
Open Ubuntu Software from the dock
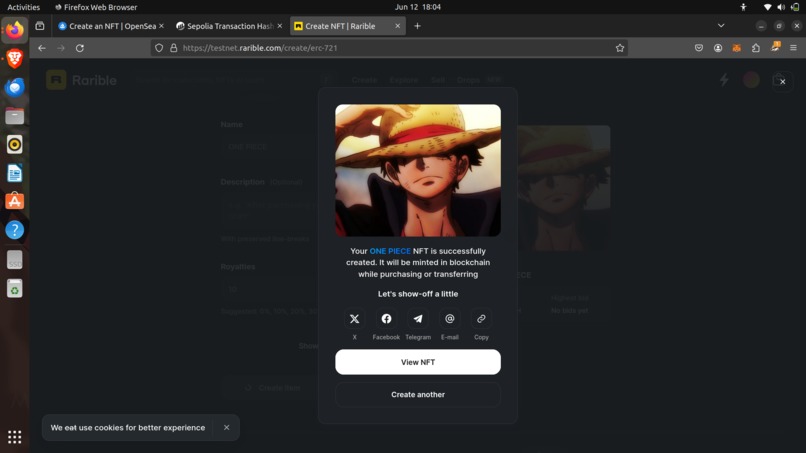point(14,202)
